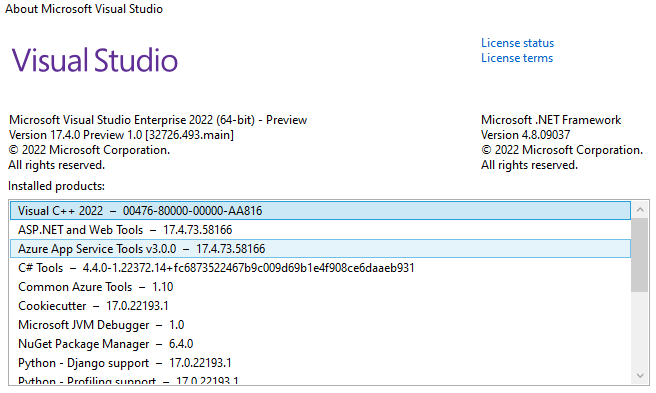Click the .NET Framework Version 4.8.09037 text

tap(525, 135)
